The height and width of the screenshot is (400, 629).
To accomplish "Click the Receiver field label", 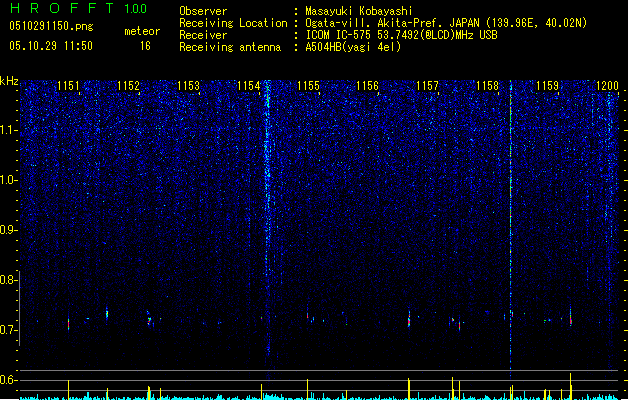I will pyautogui.click(x=203, y=35).
